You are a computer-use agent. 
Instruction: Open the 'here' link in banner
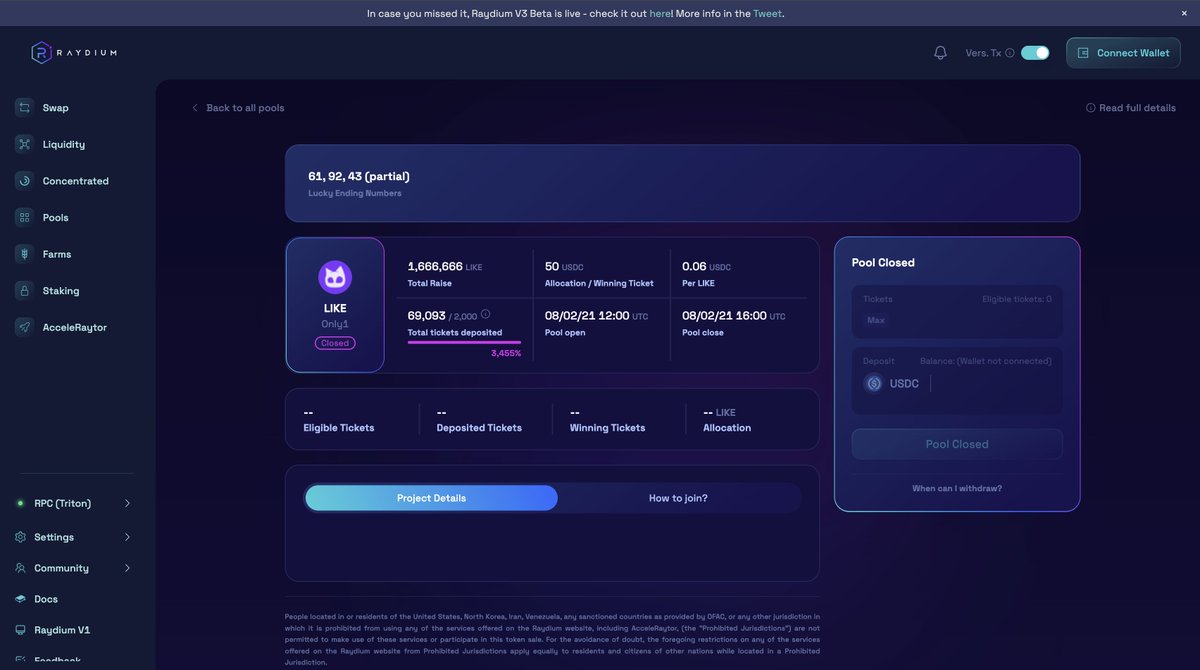click(660, 13)
